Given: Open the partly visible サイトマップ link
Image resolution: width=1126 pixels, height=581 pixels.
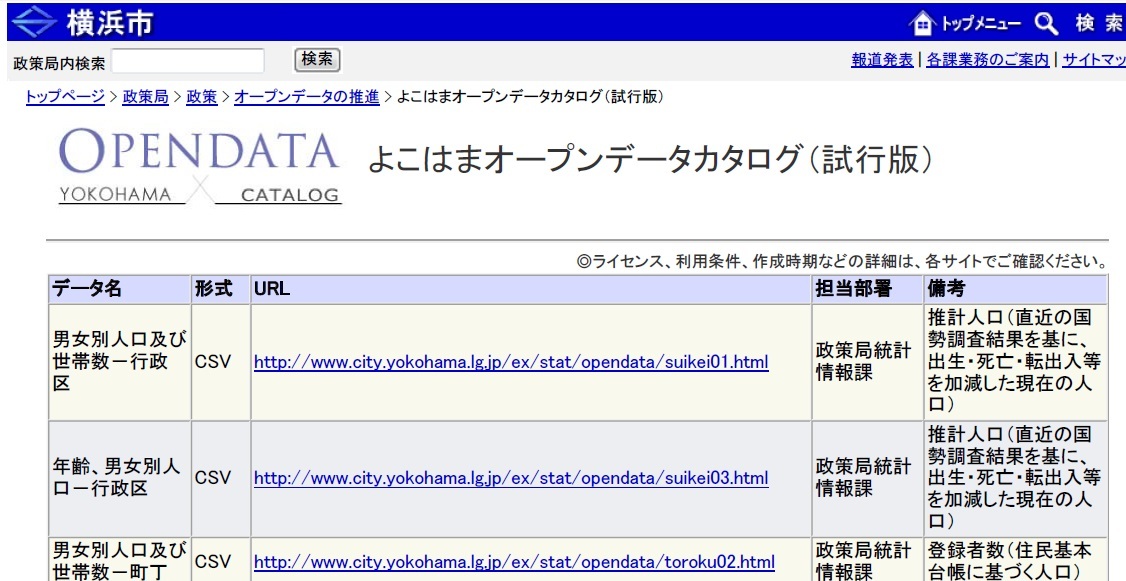Looking at the screenshot, I should click(1094, 60).
